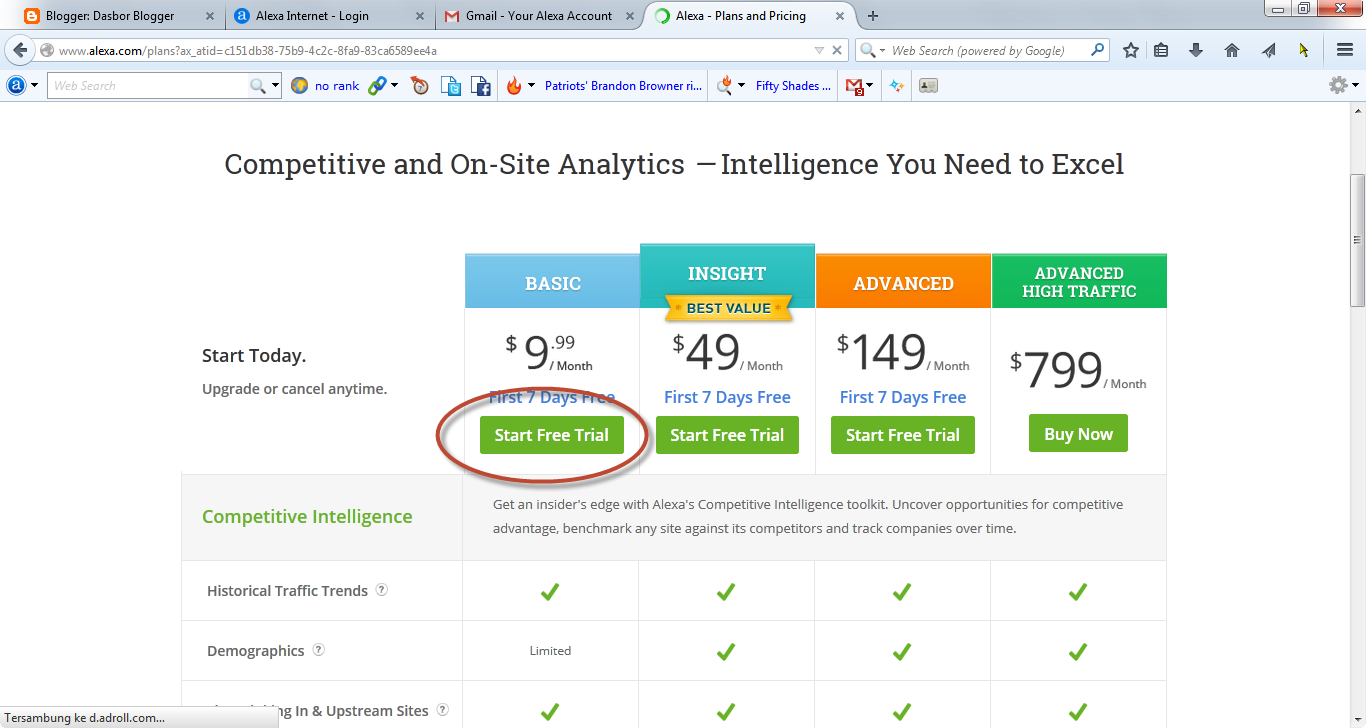Go back with the browser back arrow
Viewport: 1366px width, 728px height.
pos(20,50)
